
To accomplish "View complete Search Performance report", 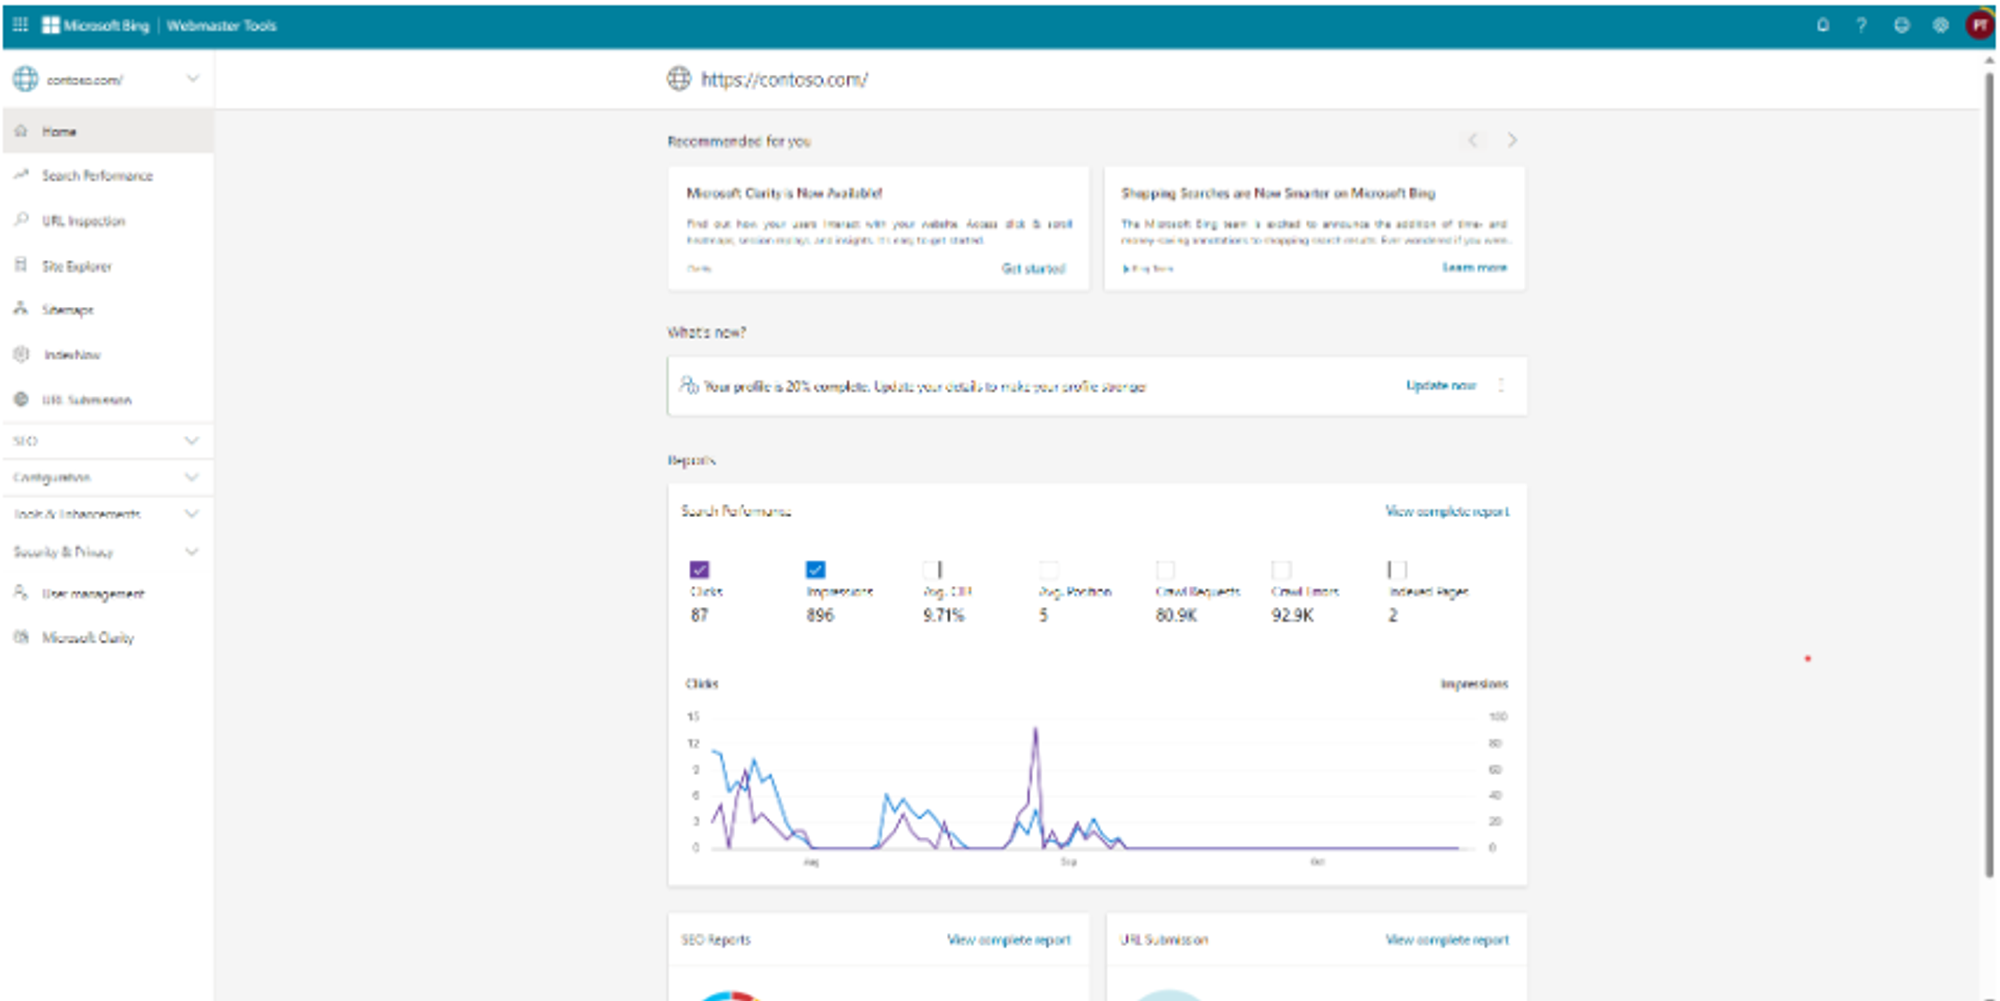I will (x=1447, y=511).
